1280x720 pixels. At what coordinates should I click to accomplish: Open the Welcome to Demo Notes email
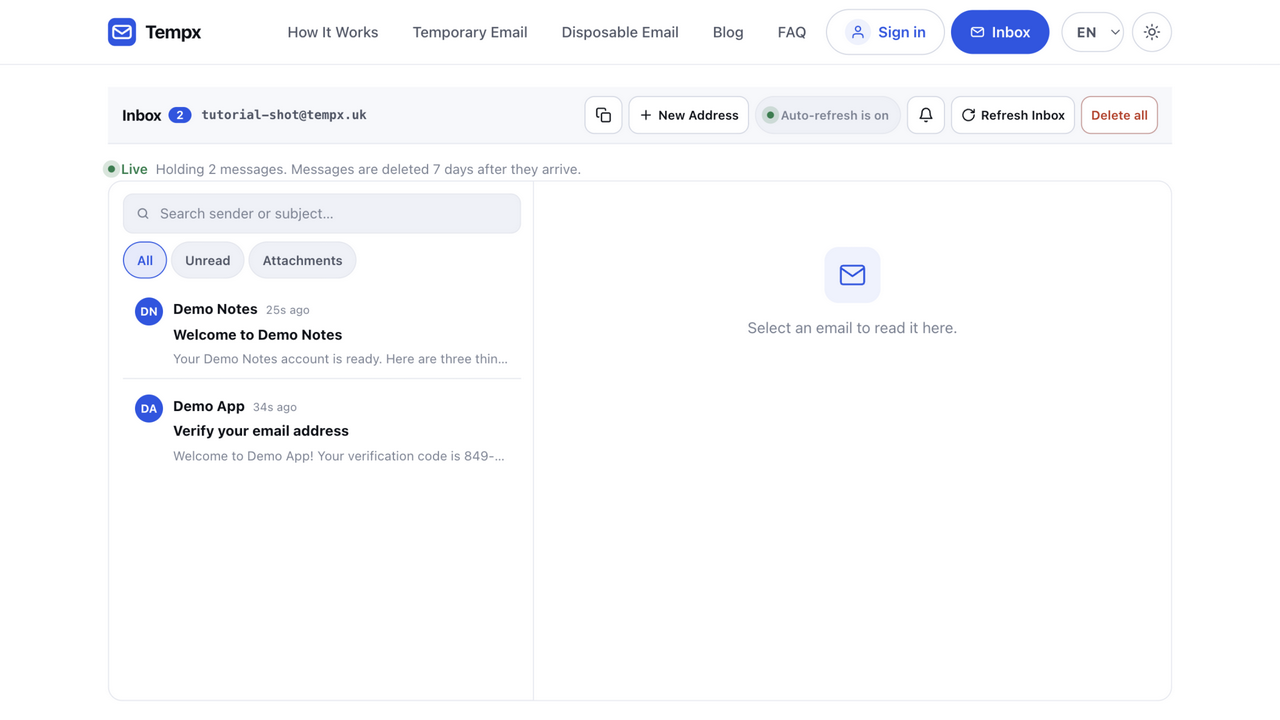[x=322, y=334]
